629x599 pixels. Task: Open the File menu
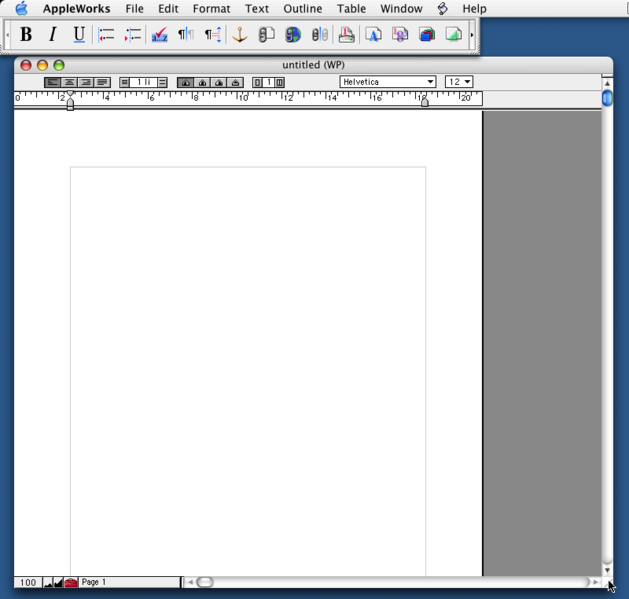pyautogui.click(x=134, y=8)
